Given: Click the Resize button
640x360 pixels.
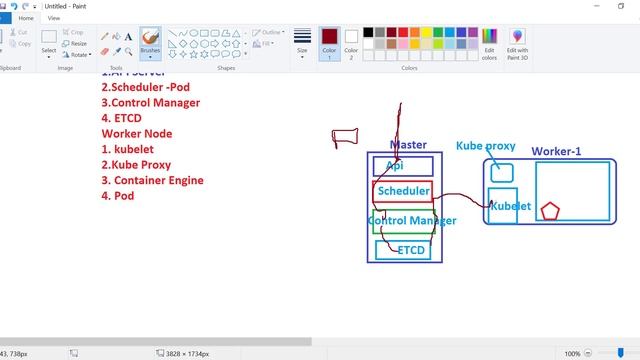Looking at the screenshot, I should pyautogui.click(x=74, y=43).
